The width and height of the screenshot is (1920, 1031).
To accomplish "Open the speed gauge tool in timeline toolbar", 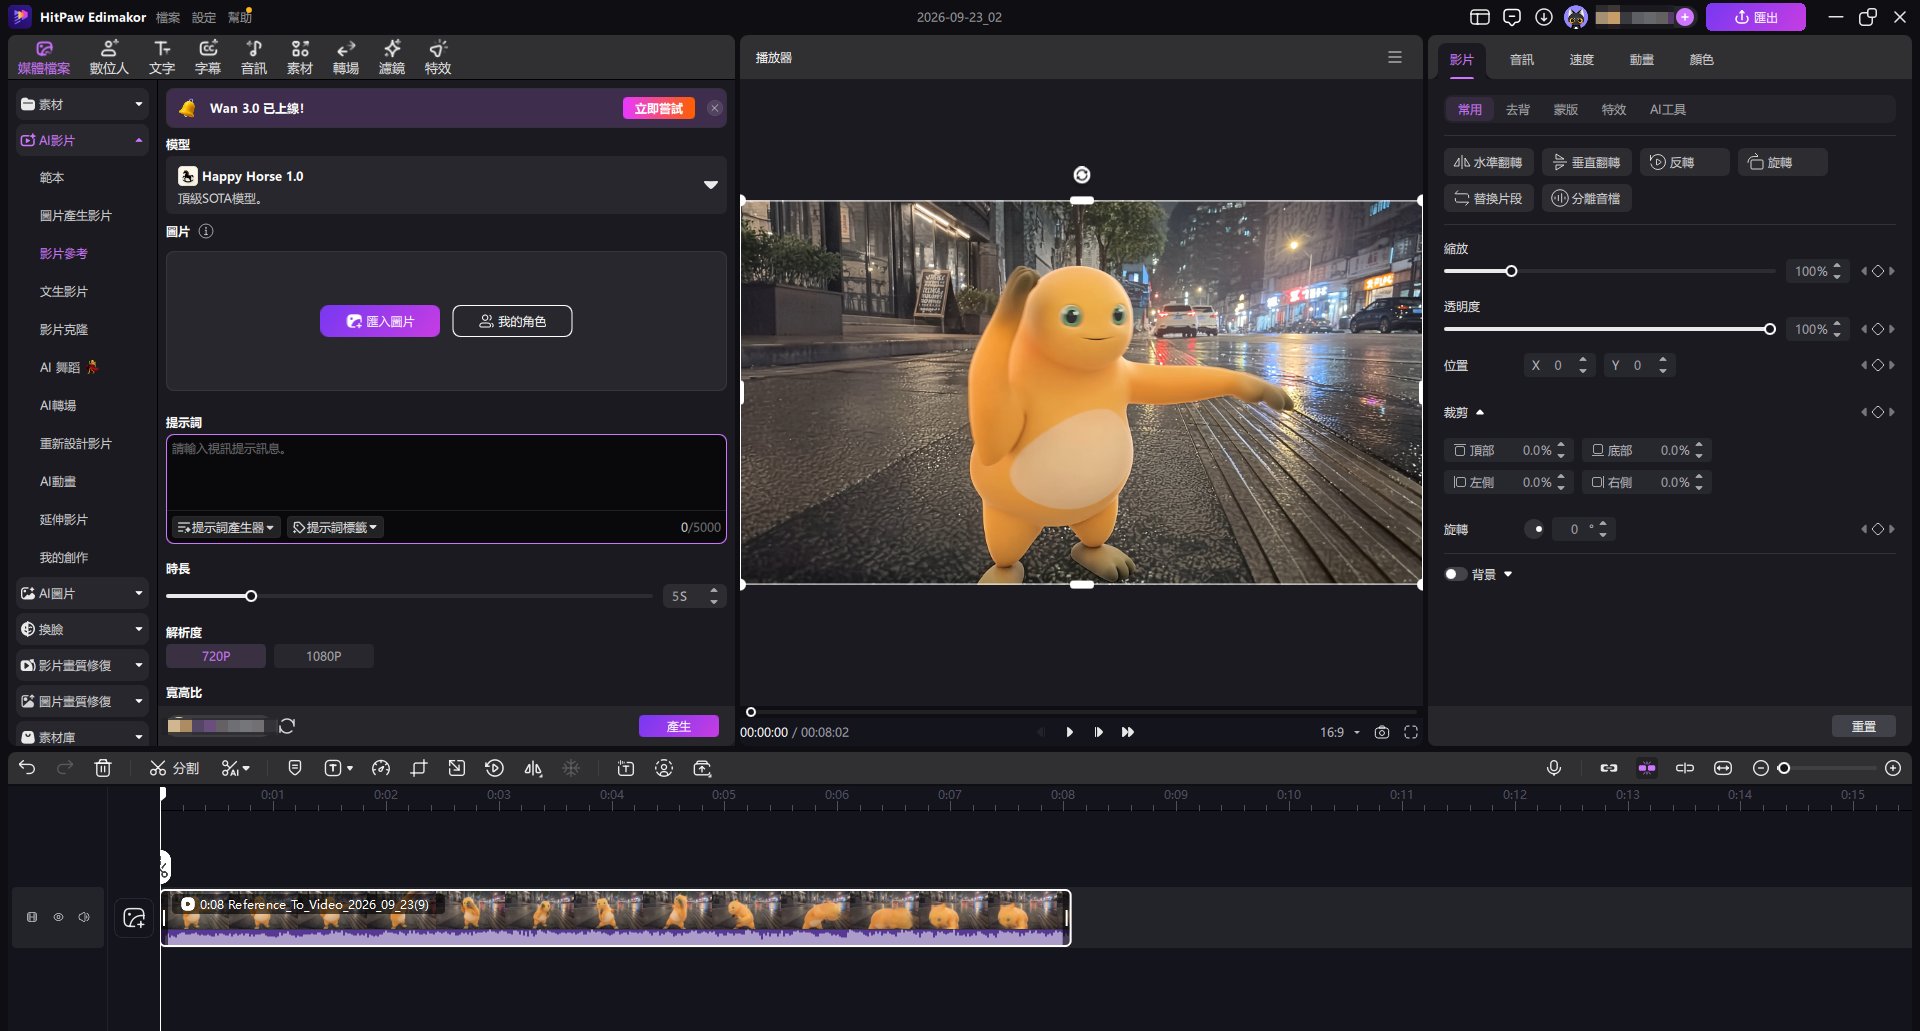I will click(381, 768).
